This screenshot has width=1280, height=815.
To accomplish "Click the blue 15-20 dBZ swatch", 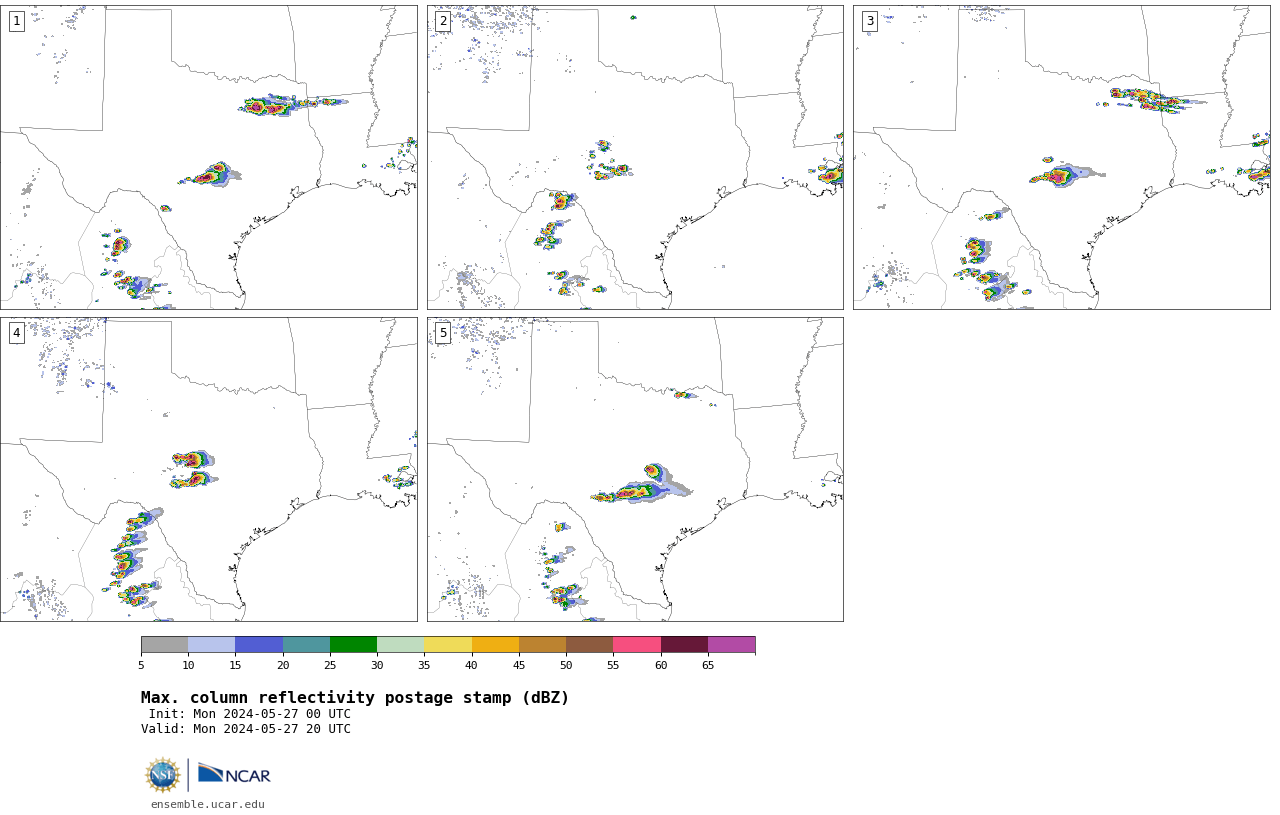I will [259, 645].
